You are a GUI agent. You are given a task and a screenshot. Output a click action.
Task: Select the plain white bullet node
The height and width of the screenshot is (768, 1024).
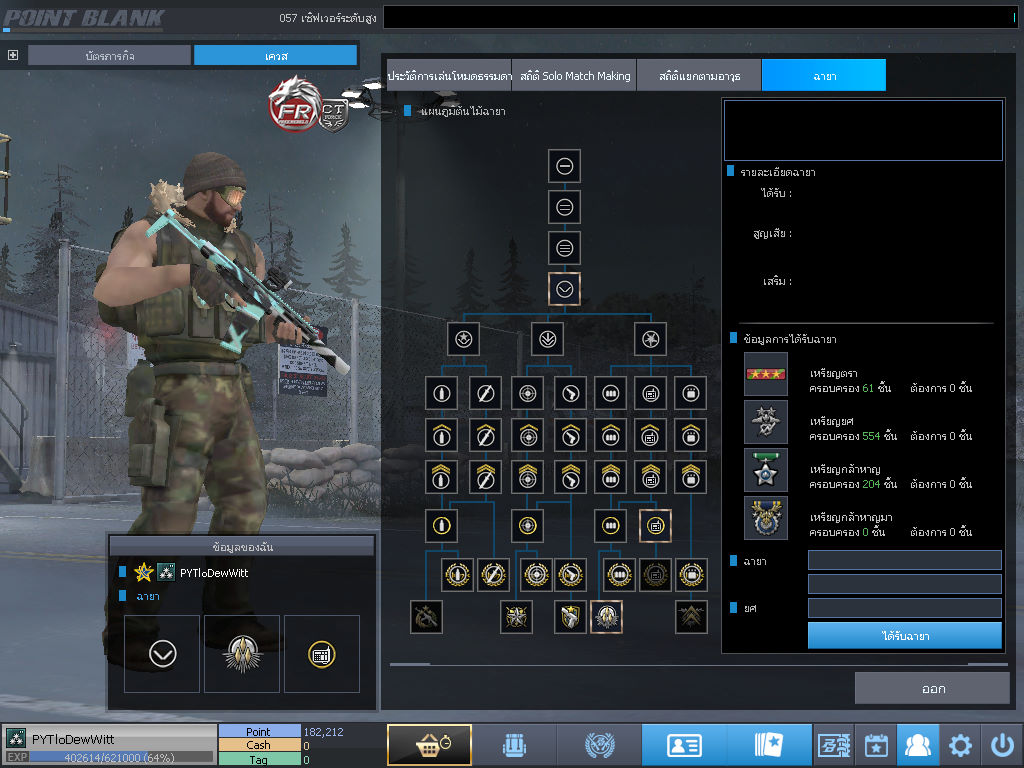click(x=442, y=393)
